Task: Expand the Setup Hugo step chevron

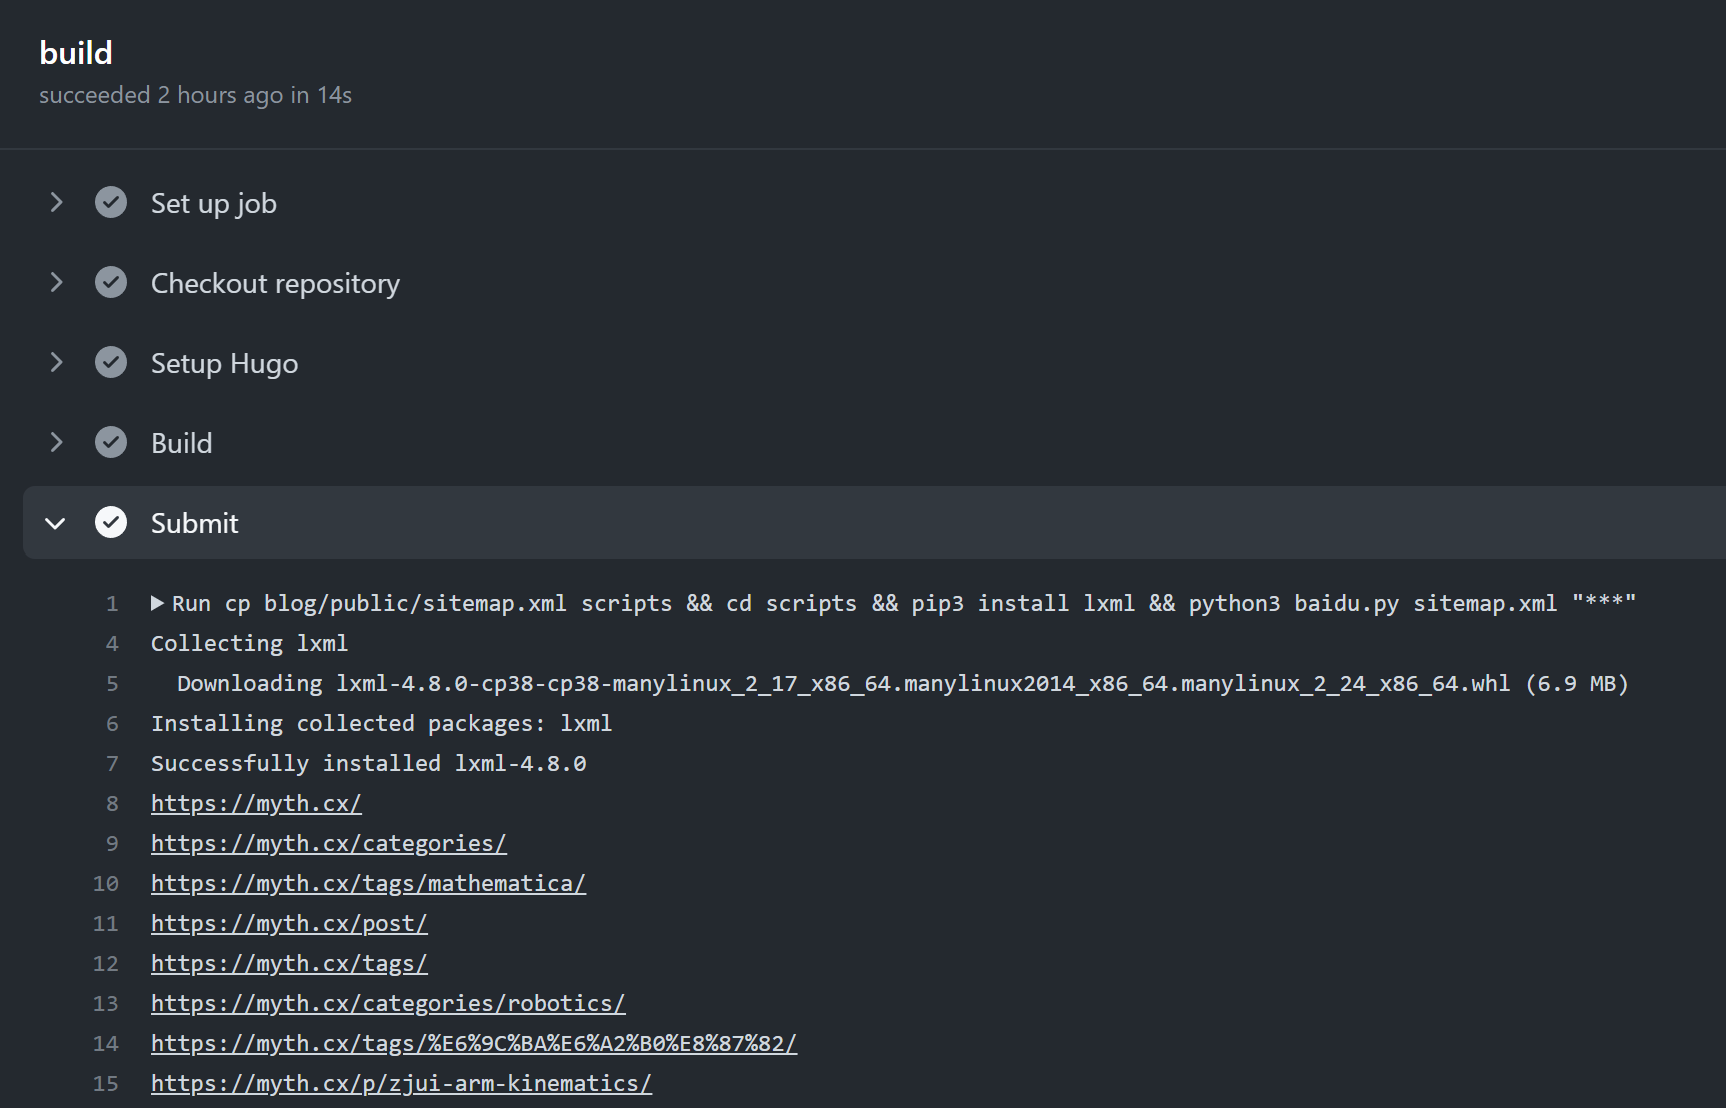Action: (56, 363)
